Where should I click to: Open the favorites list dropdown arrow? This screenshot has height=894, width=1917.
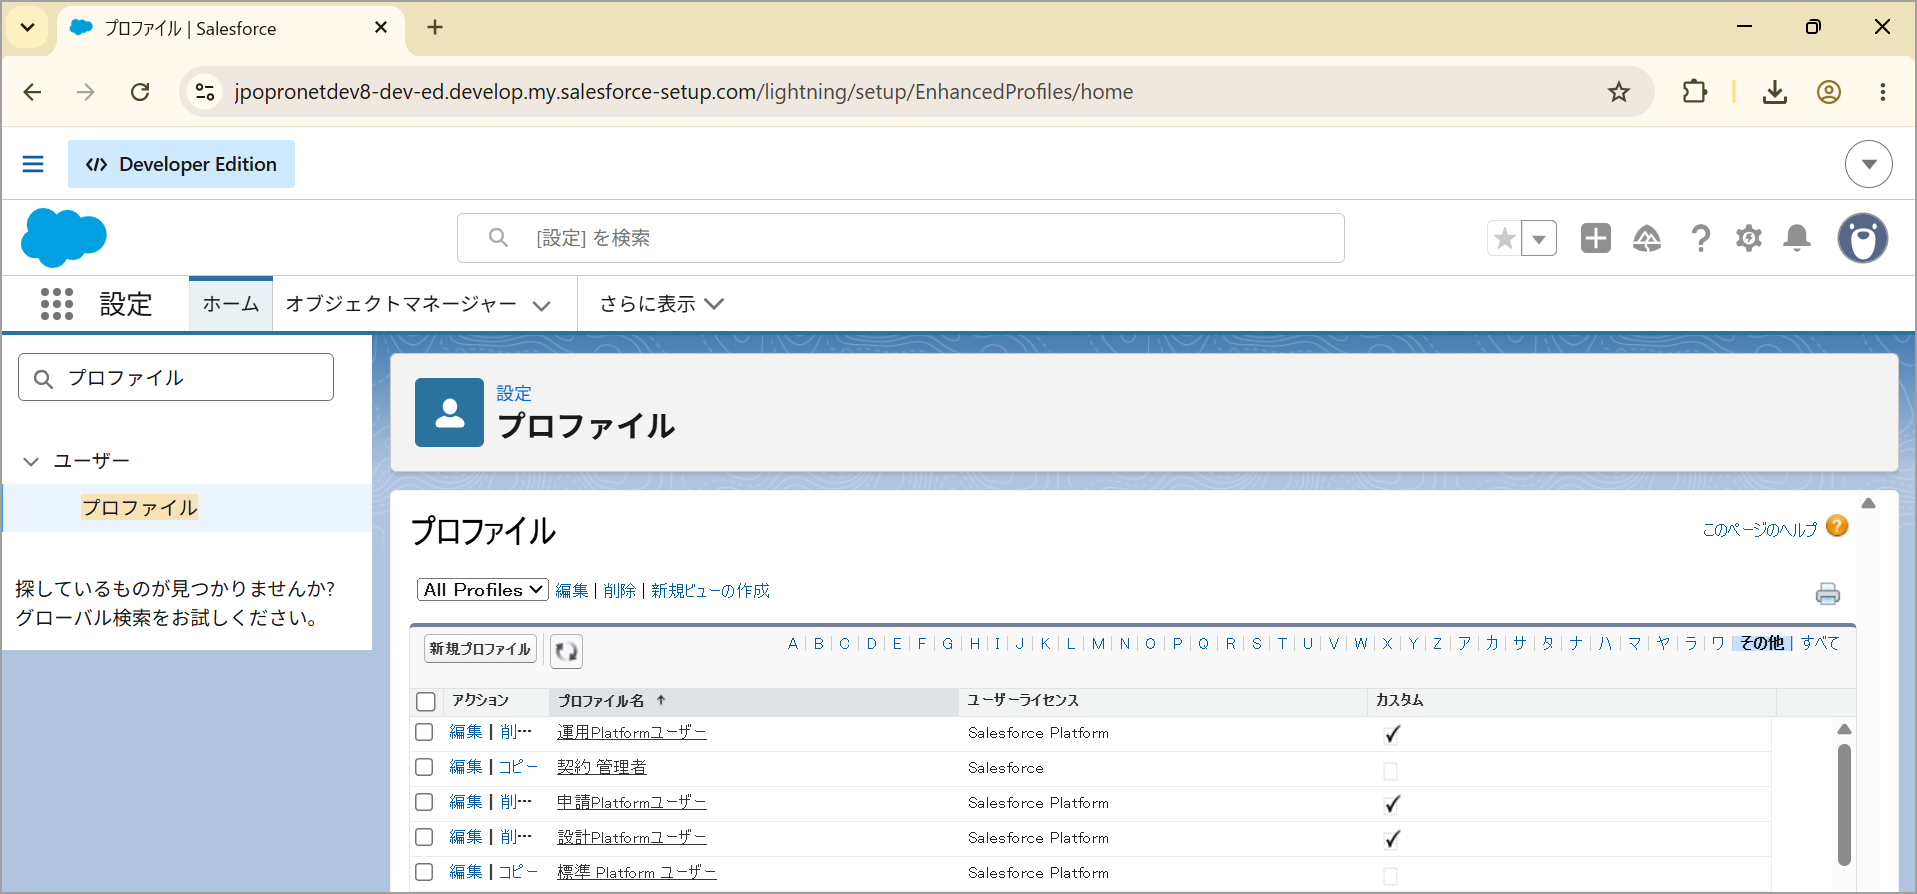pyautogui.click(x=1539, y=238)
